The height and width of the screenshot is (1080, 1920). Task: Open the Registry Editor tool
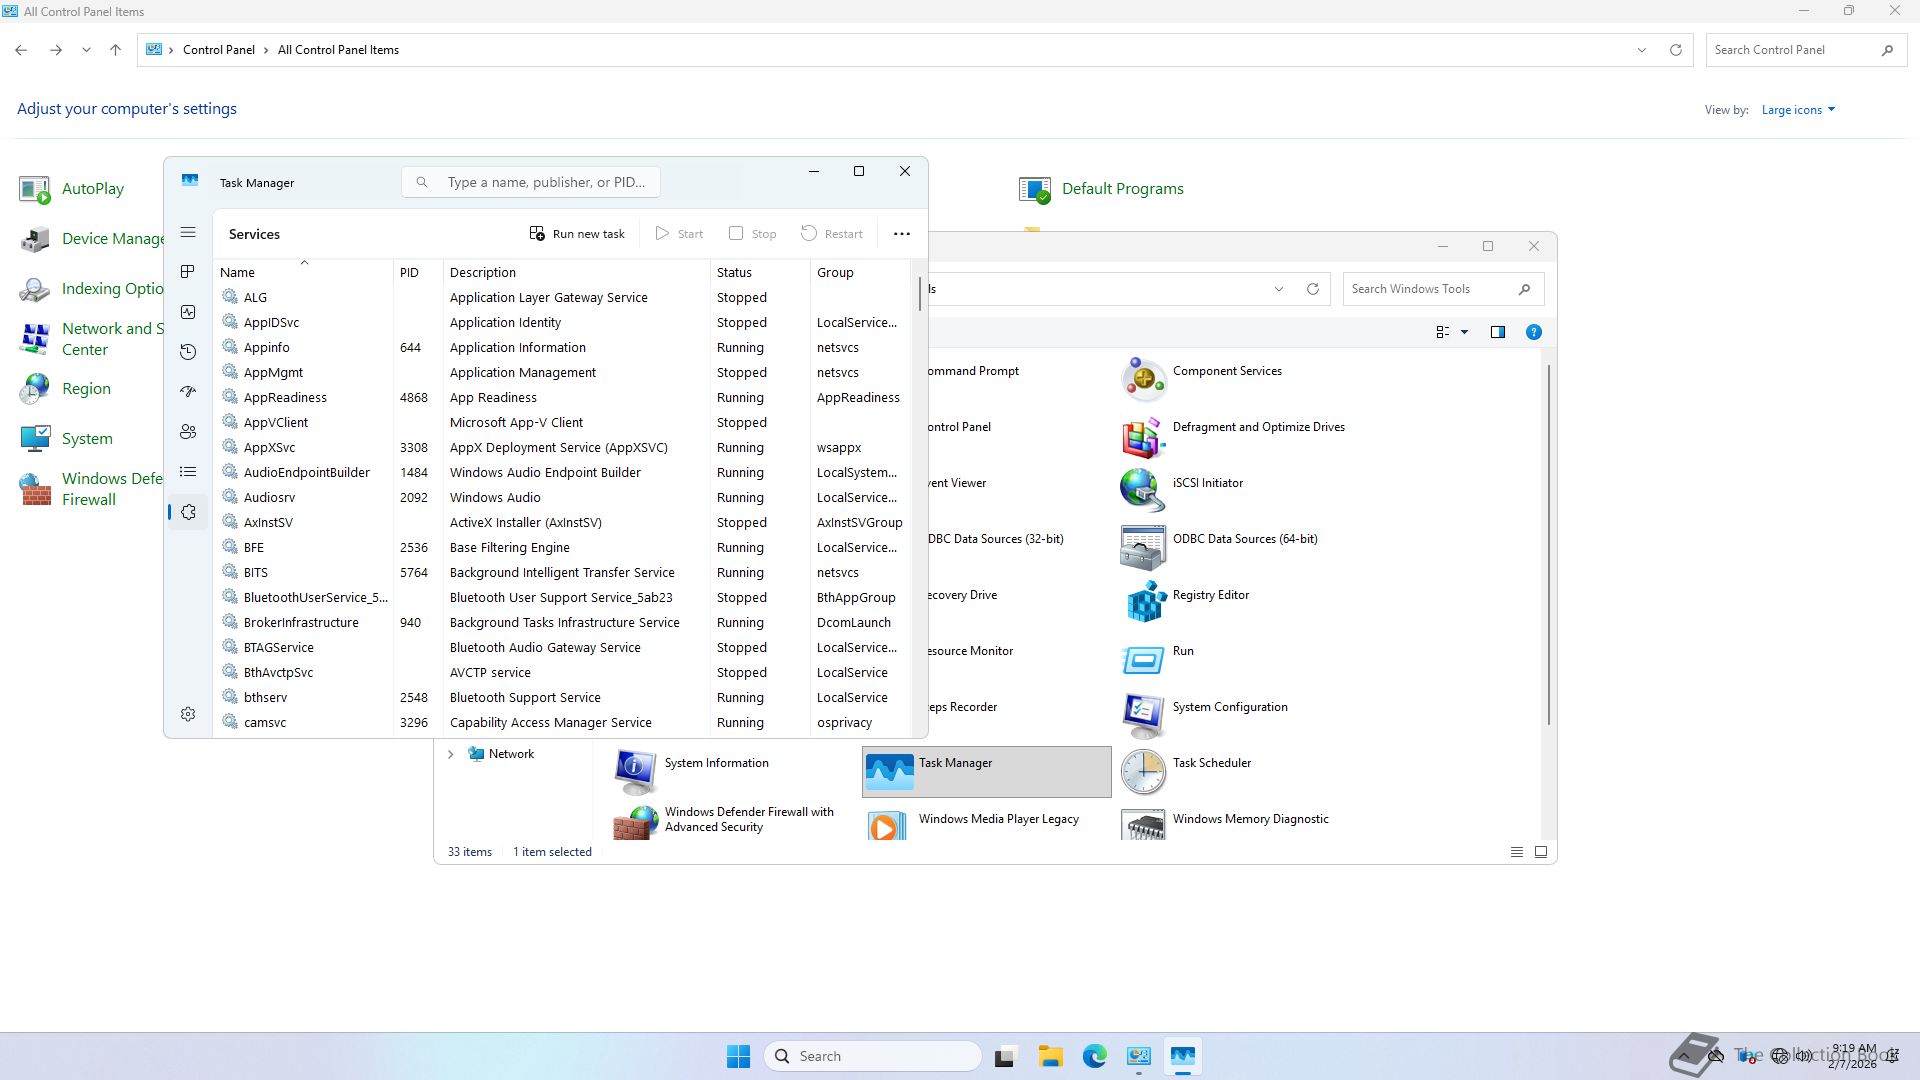[x=1210, y=595]
